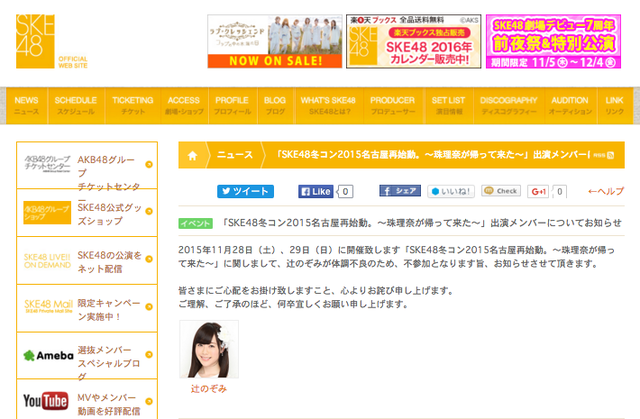Click arrow bullet on goods shop row
The height and width of the screenshot is (419, 640).
pyautogui.click(x=149, y=211)
